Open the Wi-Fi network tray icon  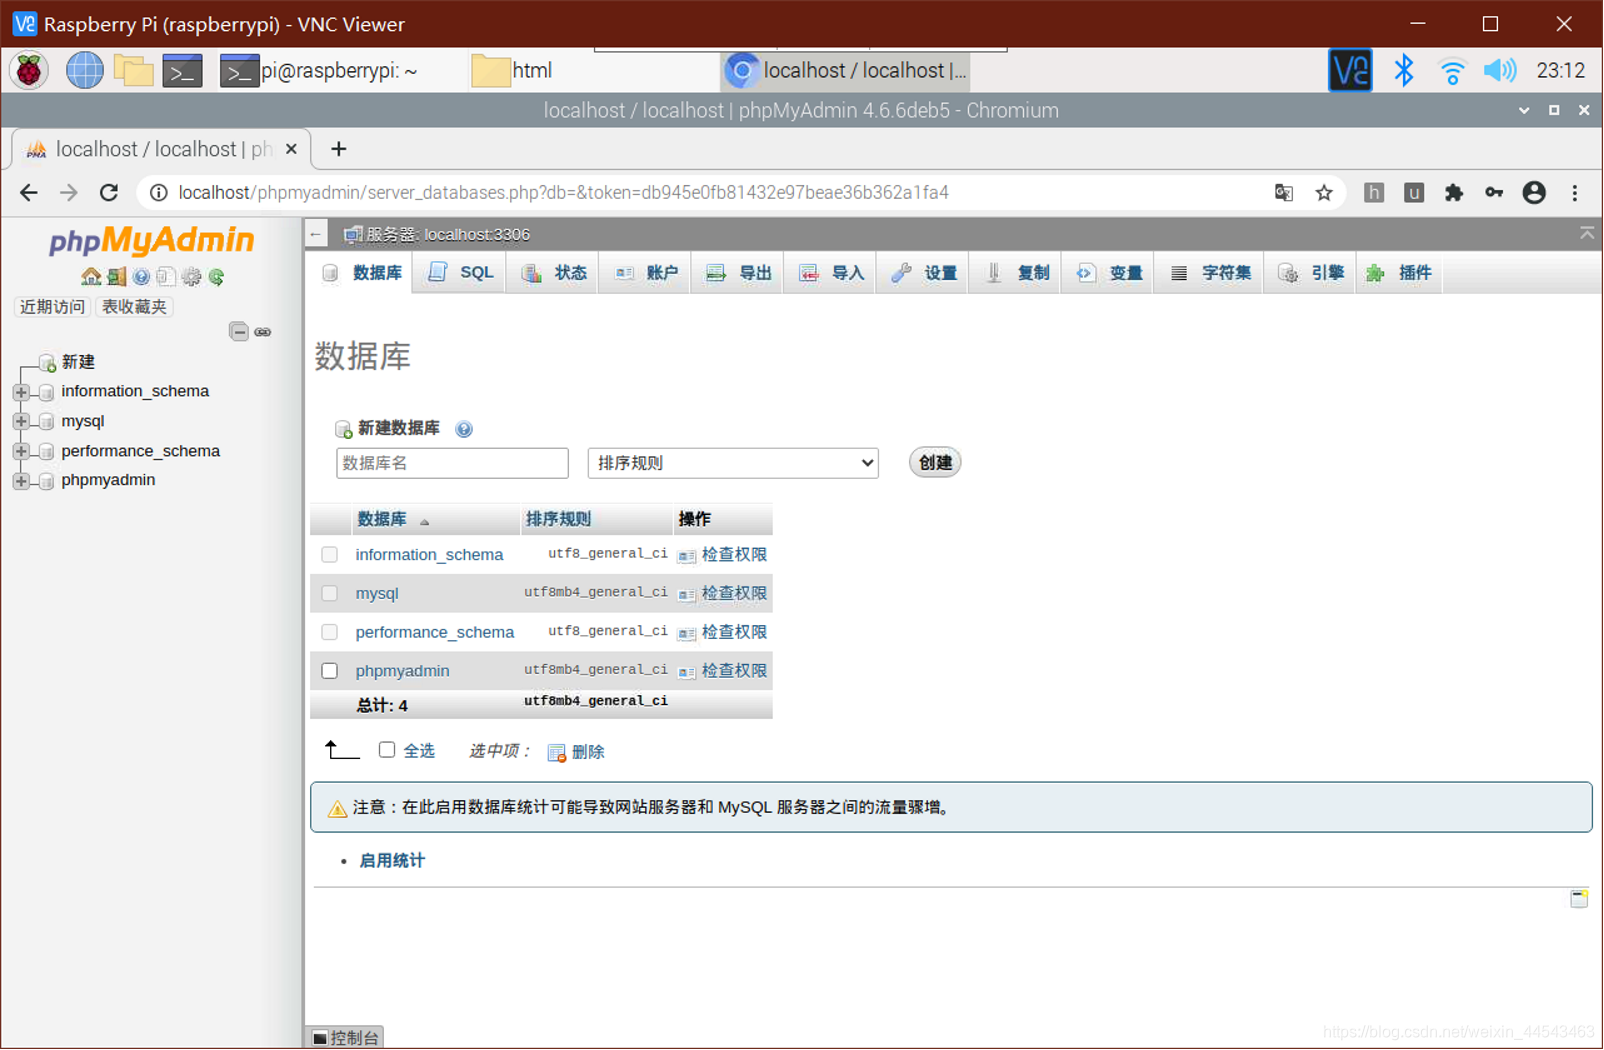pos(1452,71)
